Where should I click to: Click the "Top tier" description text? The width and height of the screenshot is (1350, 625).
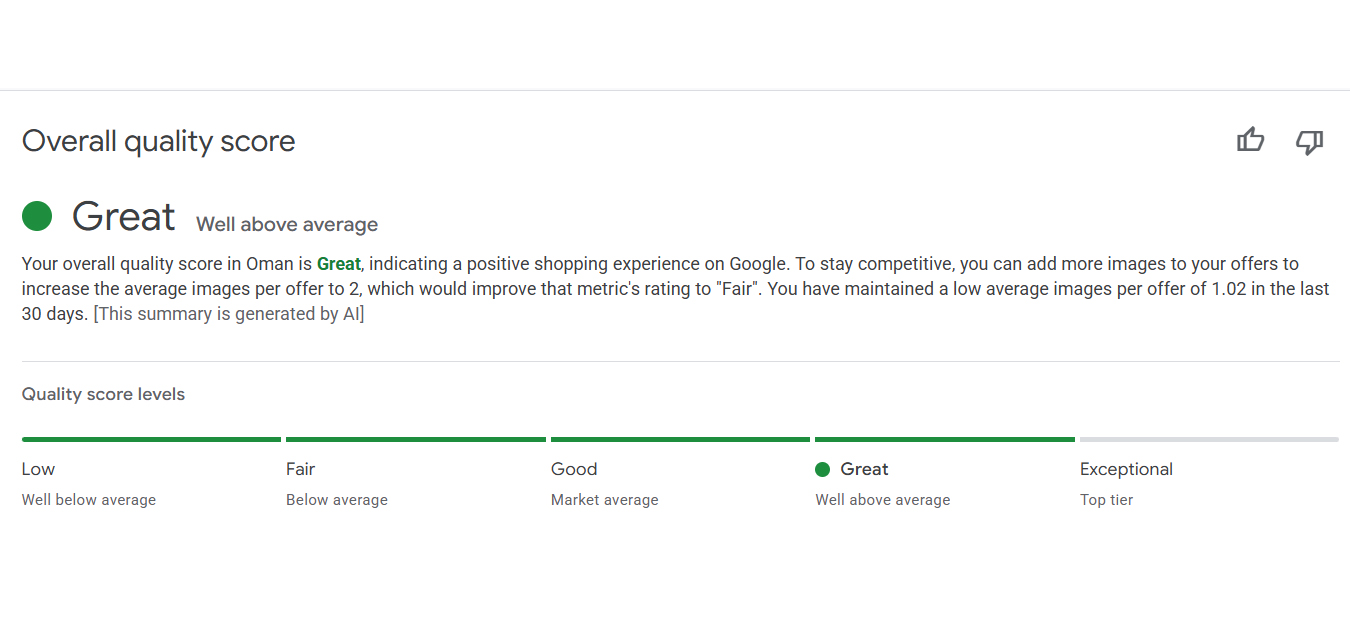click(1106, 500)
